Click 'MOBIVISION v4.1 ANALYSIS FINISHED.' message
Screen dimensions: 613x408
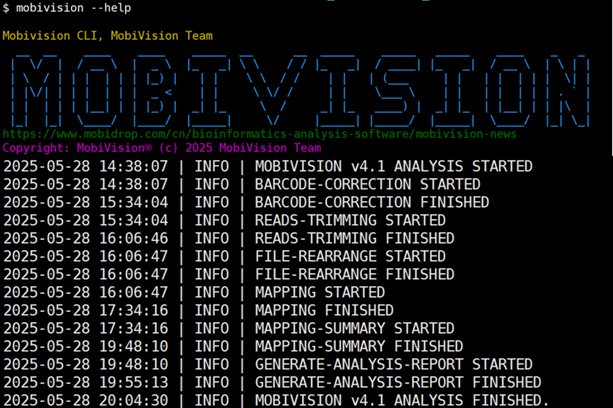(x=402, y=400)
